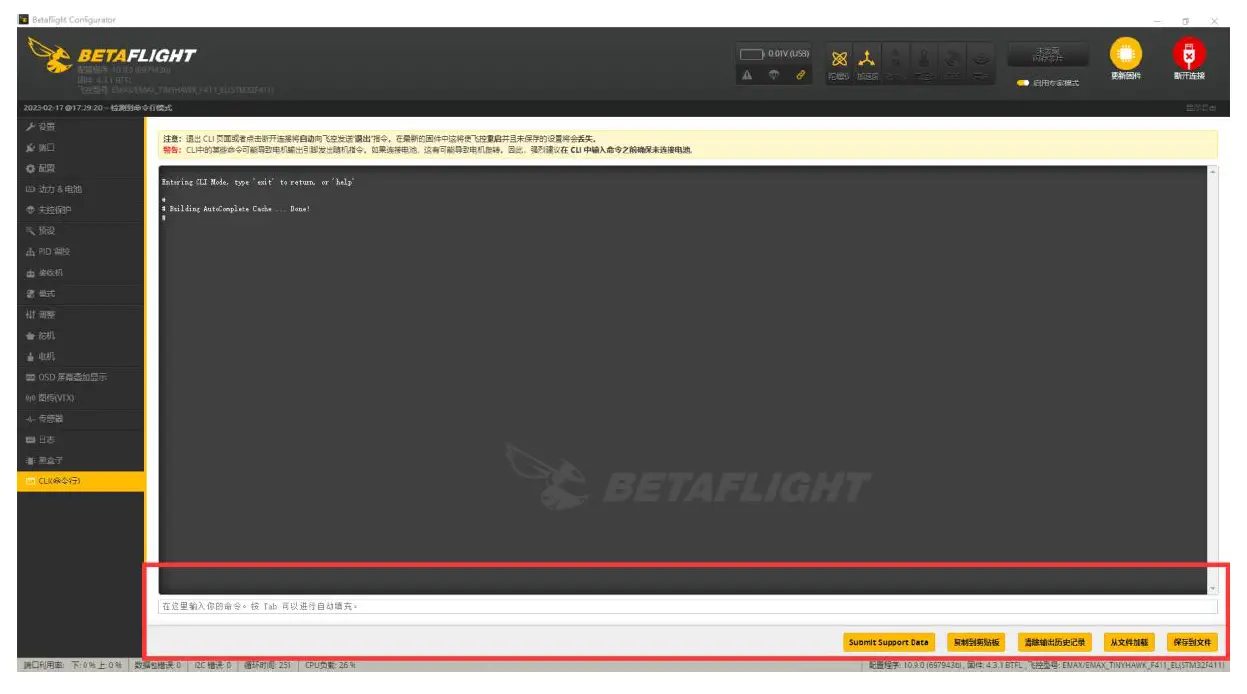This screenshot has width=1247, height=694.
Task: Click the 保存到文件 save to file button
Action: (1192, 642)
